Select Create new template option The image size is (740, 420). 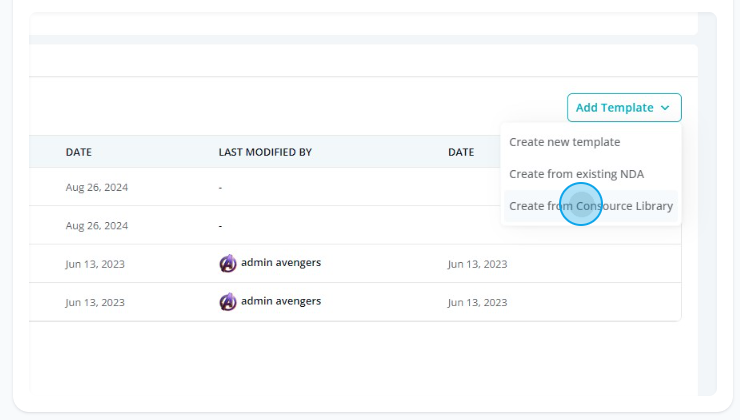(x=564, y=142)
